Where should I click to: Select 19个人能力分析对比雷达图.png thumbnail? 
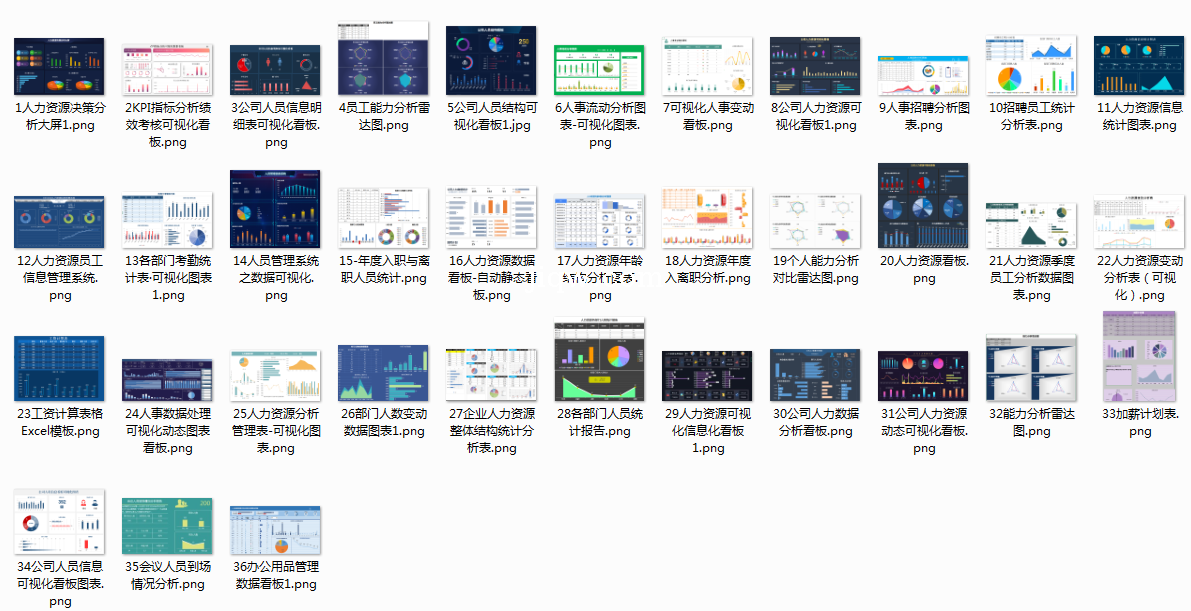(x=816, y=220)
